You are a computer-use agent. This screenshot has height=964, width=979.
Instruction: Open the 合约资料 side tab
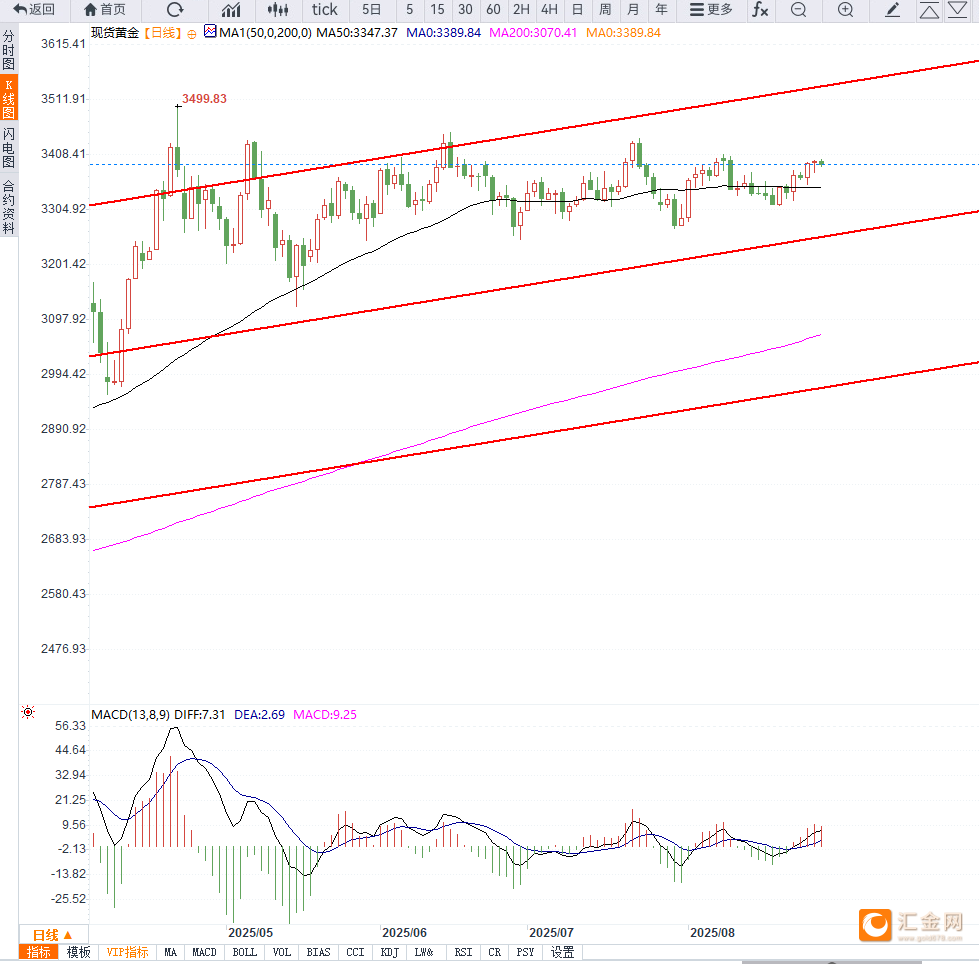[9, 206]
